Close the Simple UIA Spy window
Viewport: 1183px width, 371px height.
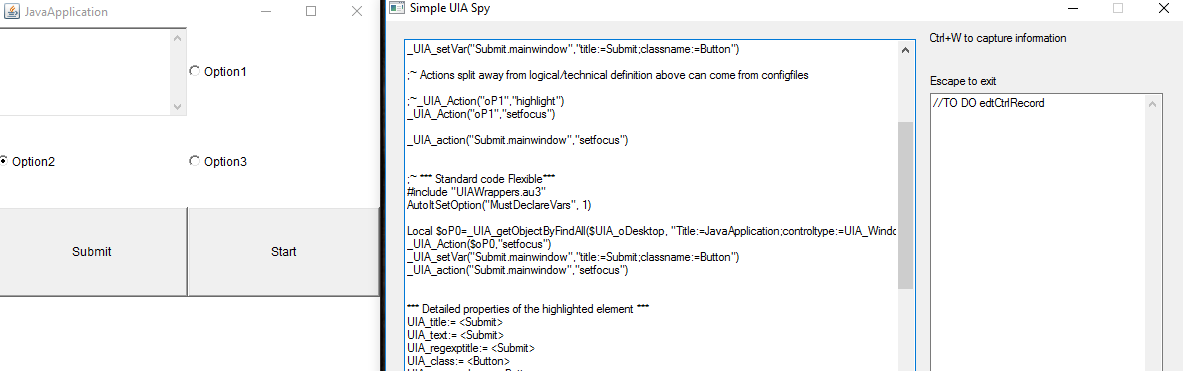click(x=1165, y=9)
